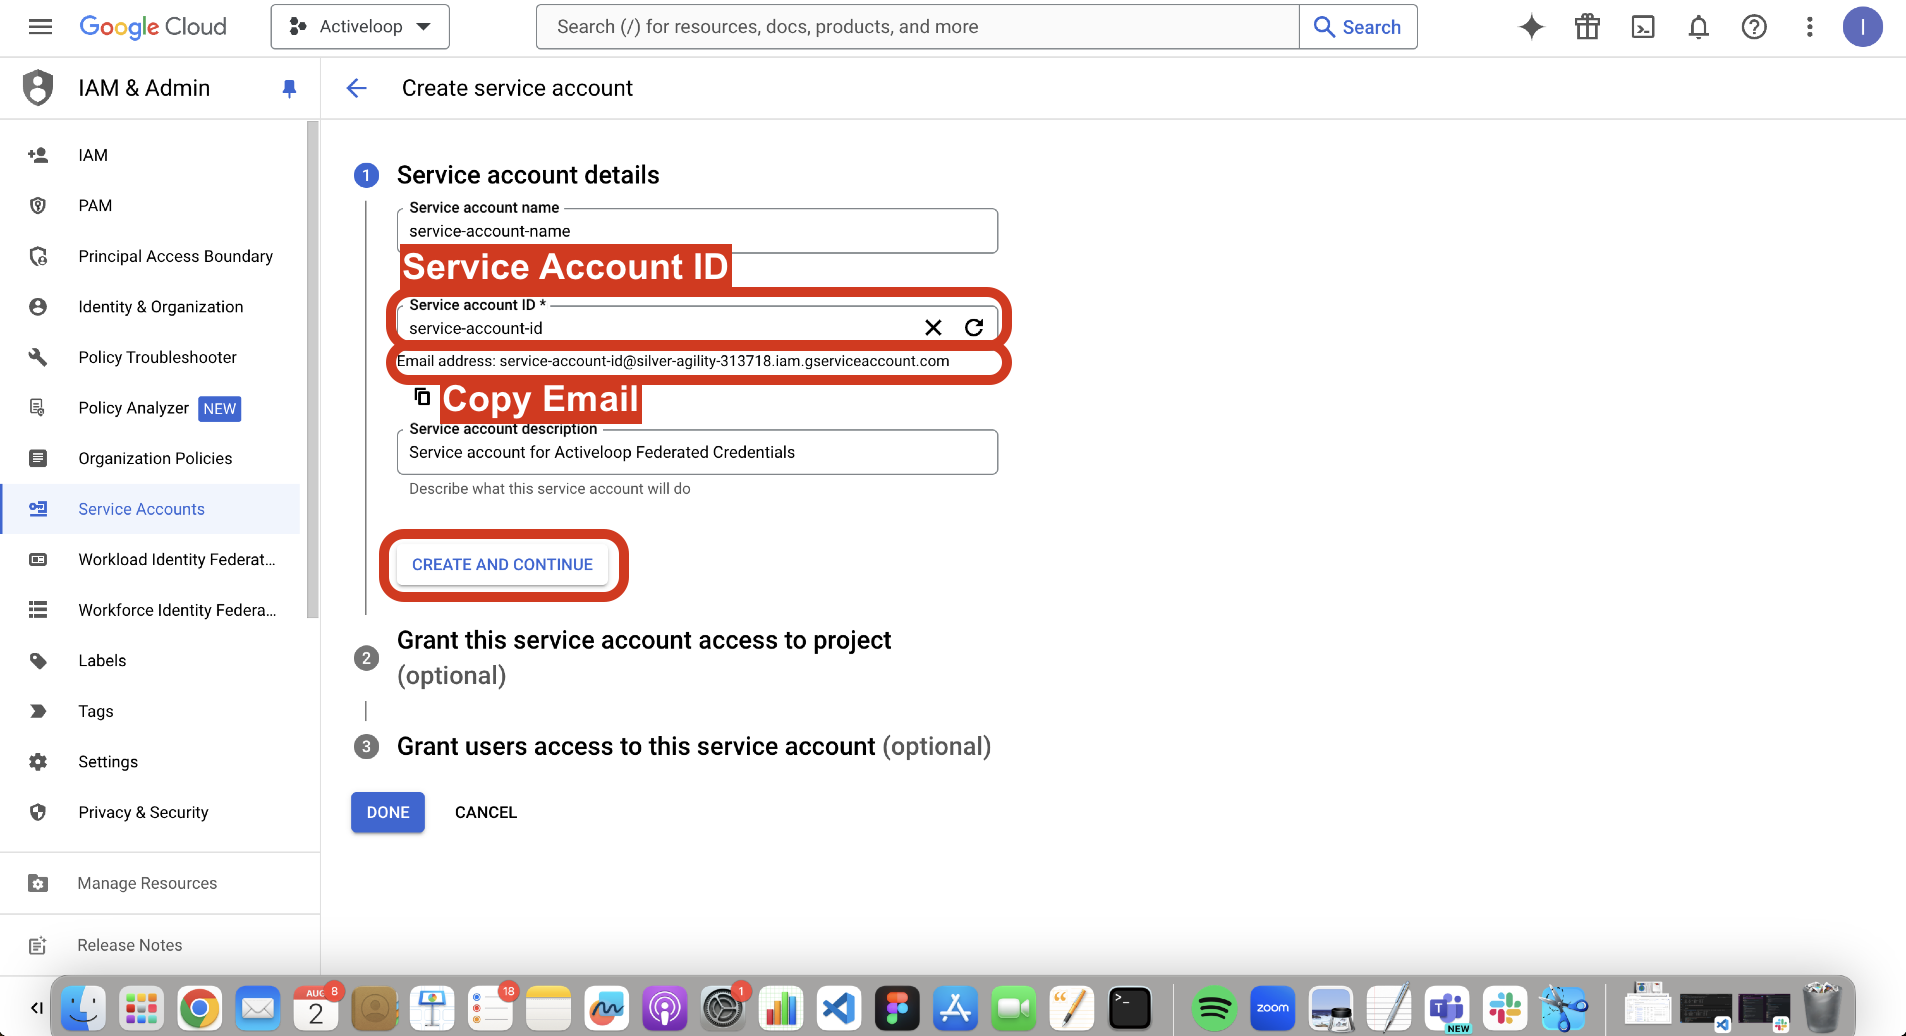
Task: Click the free trial gift icon
Action: pos(1587,27)
